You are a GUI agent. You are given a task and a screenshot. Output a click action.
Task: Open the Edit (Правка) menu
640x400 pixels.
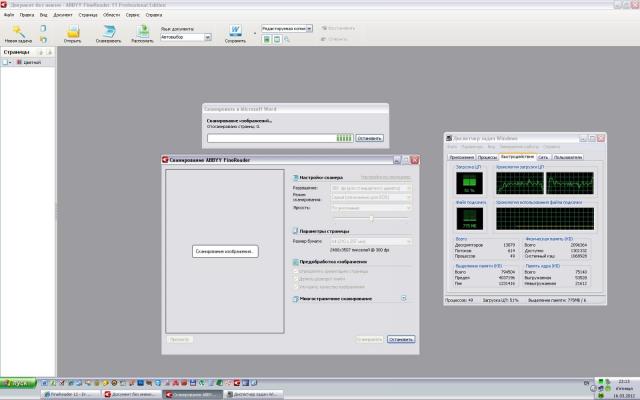(27, 15)
